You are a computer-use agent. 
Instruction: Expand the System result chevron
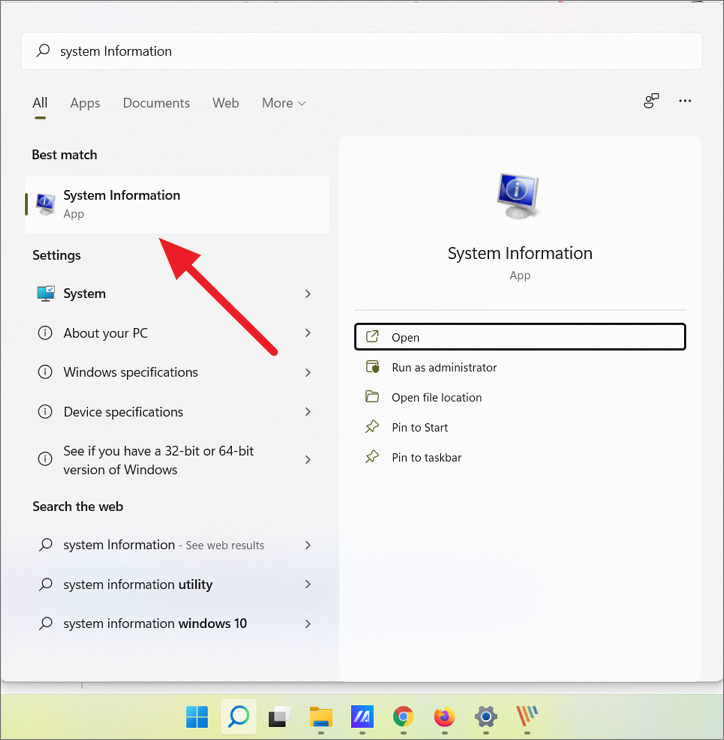coord(308,294)
